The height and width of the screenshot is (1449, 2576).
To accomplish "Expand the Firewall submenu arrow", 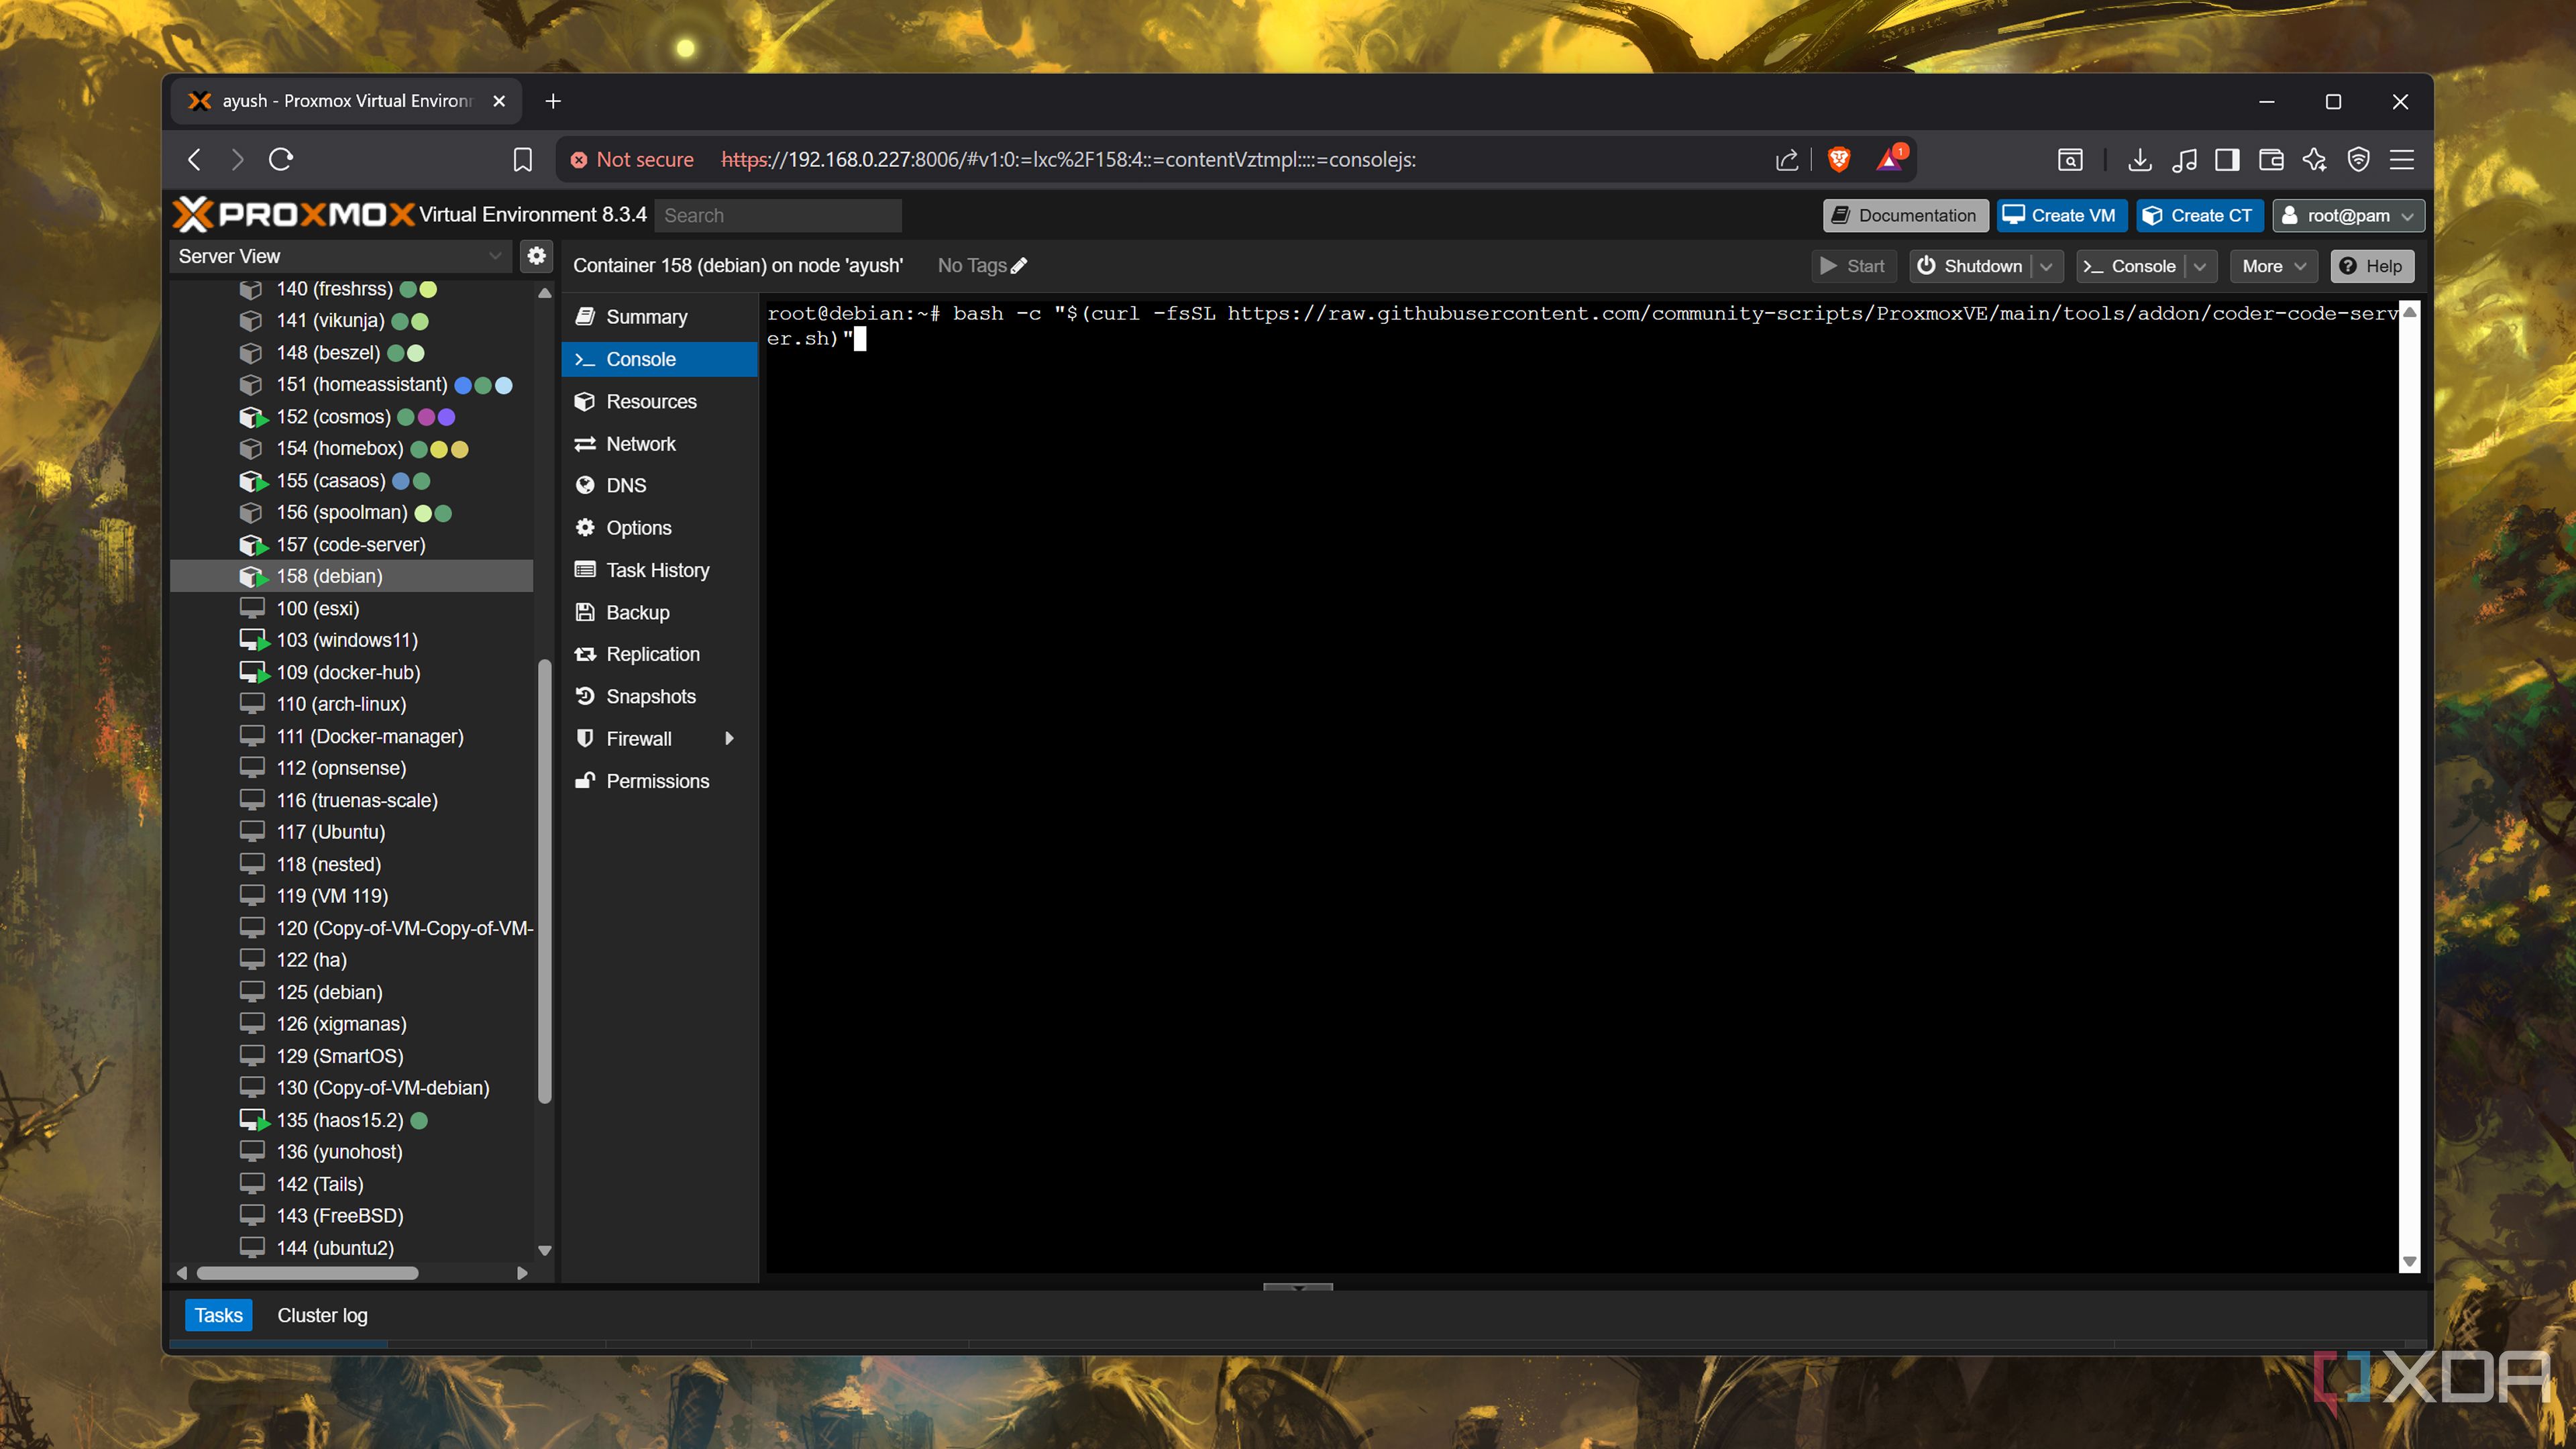I will coord(729,738).
